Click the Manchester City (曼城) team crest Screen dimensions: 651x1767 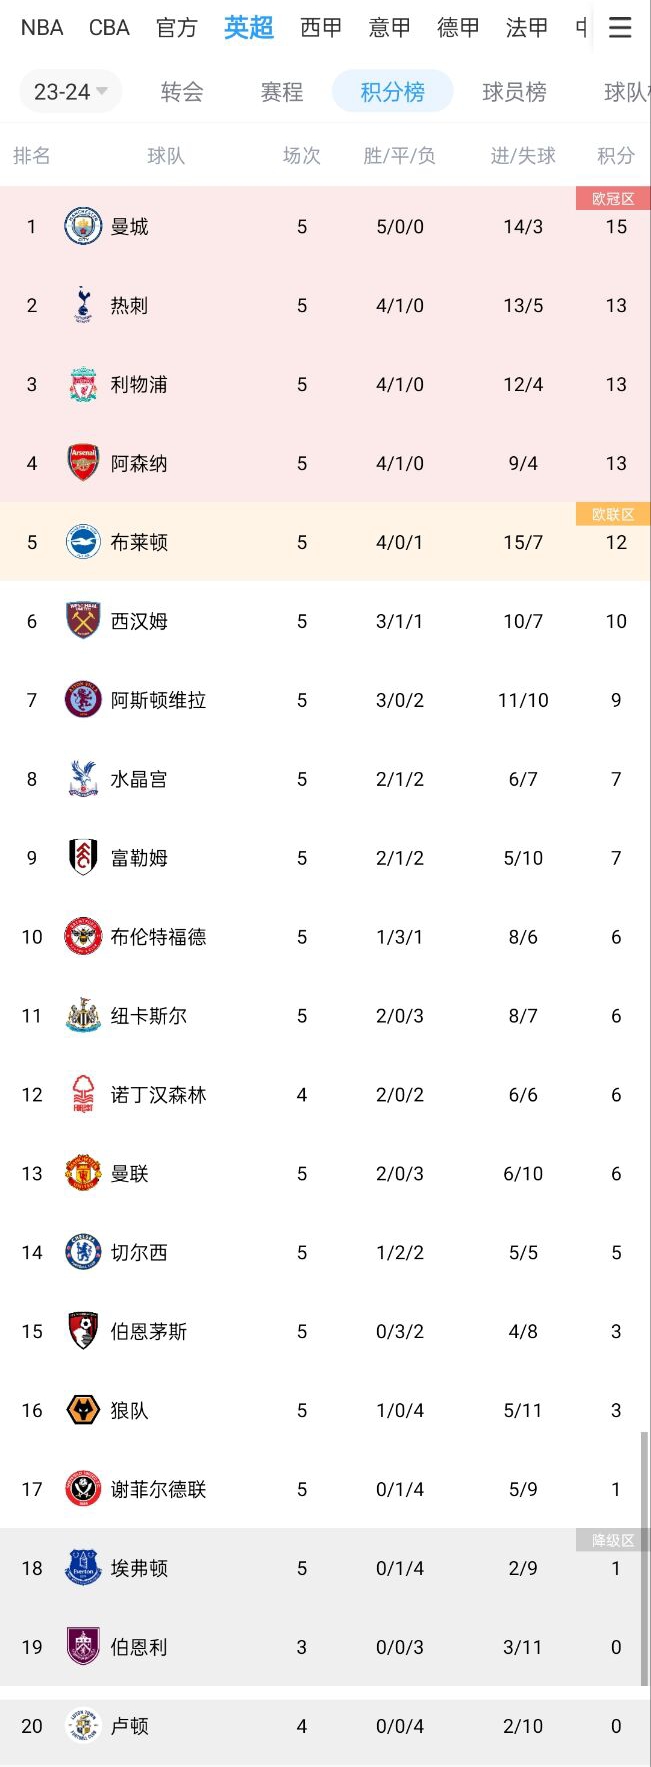click(x=82, y=226)
